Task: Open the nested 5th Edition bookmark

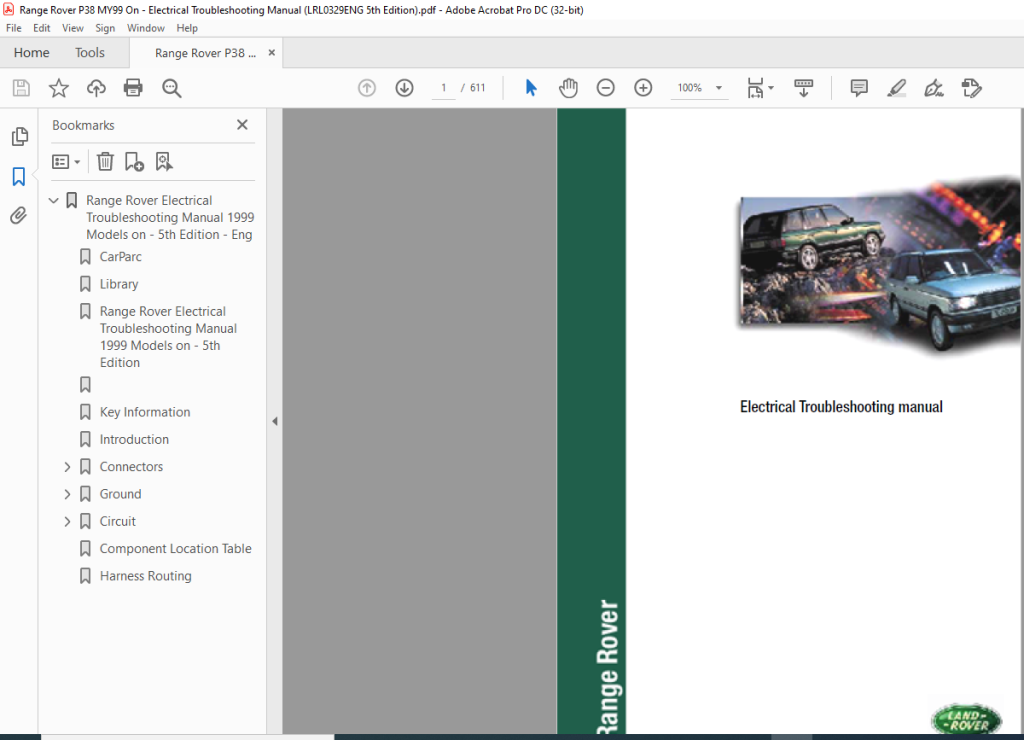Action: [x=168, y=337]
